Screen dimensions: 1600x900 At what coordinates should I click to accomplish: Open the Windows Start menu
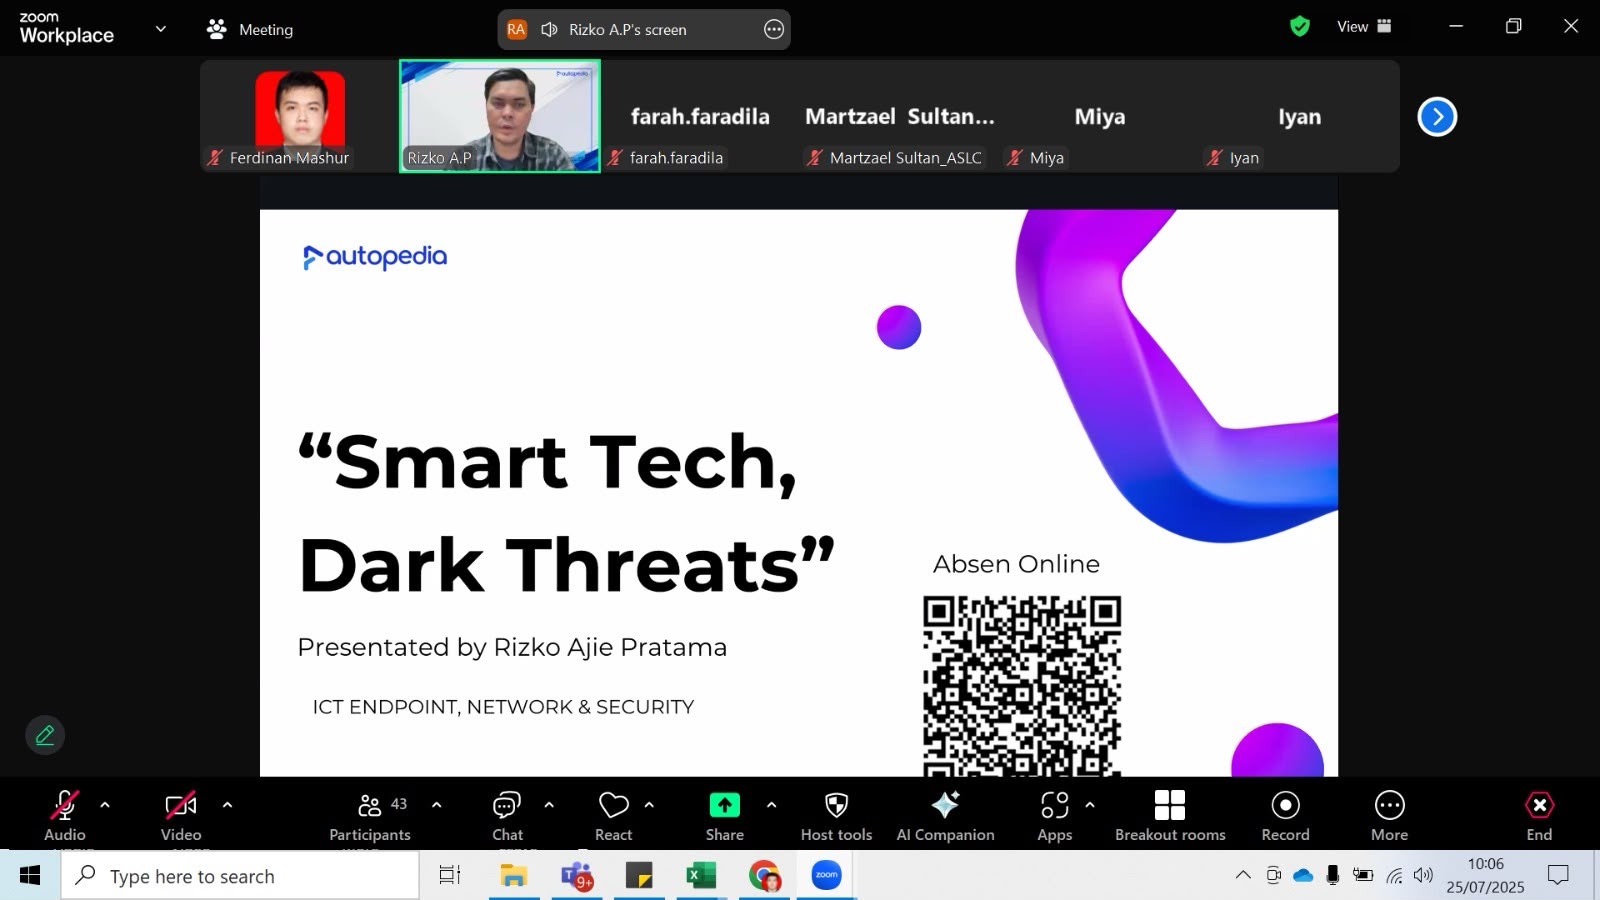(x=30, y=876)
